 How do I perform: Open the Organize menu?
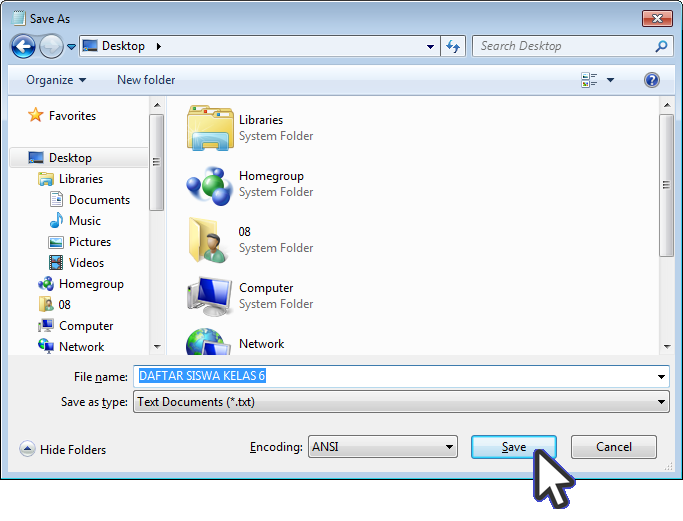(56, 80)
